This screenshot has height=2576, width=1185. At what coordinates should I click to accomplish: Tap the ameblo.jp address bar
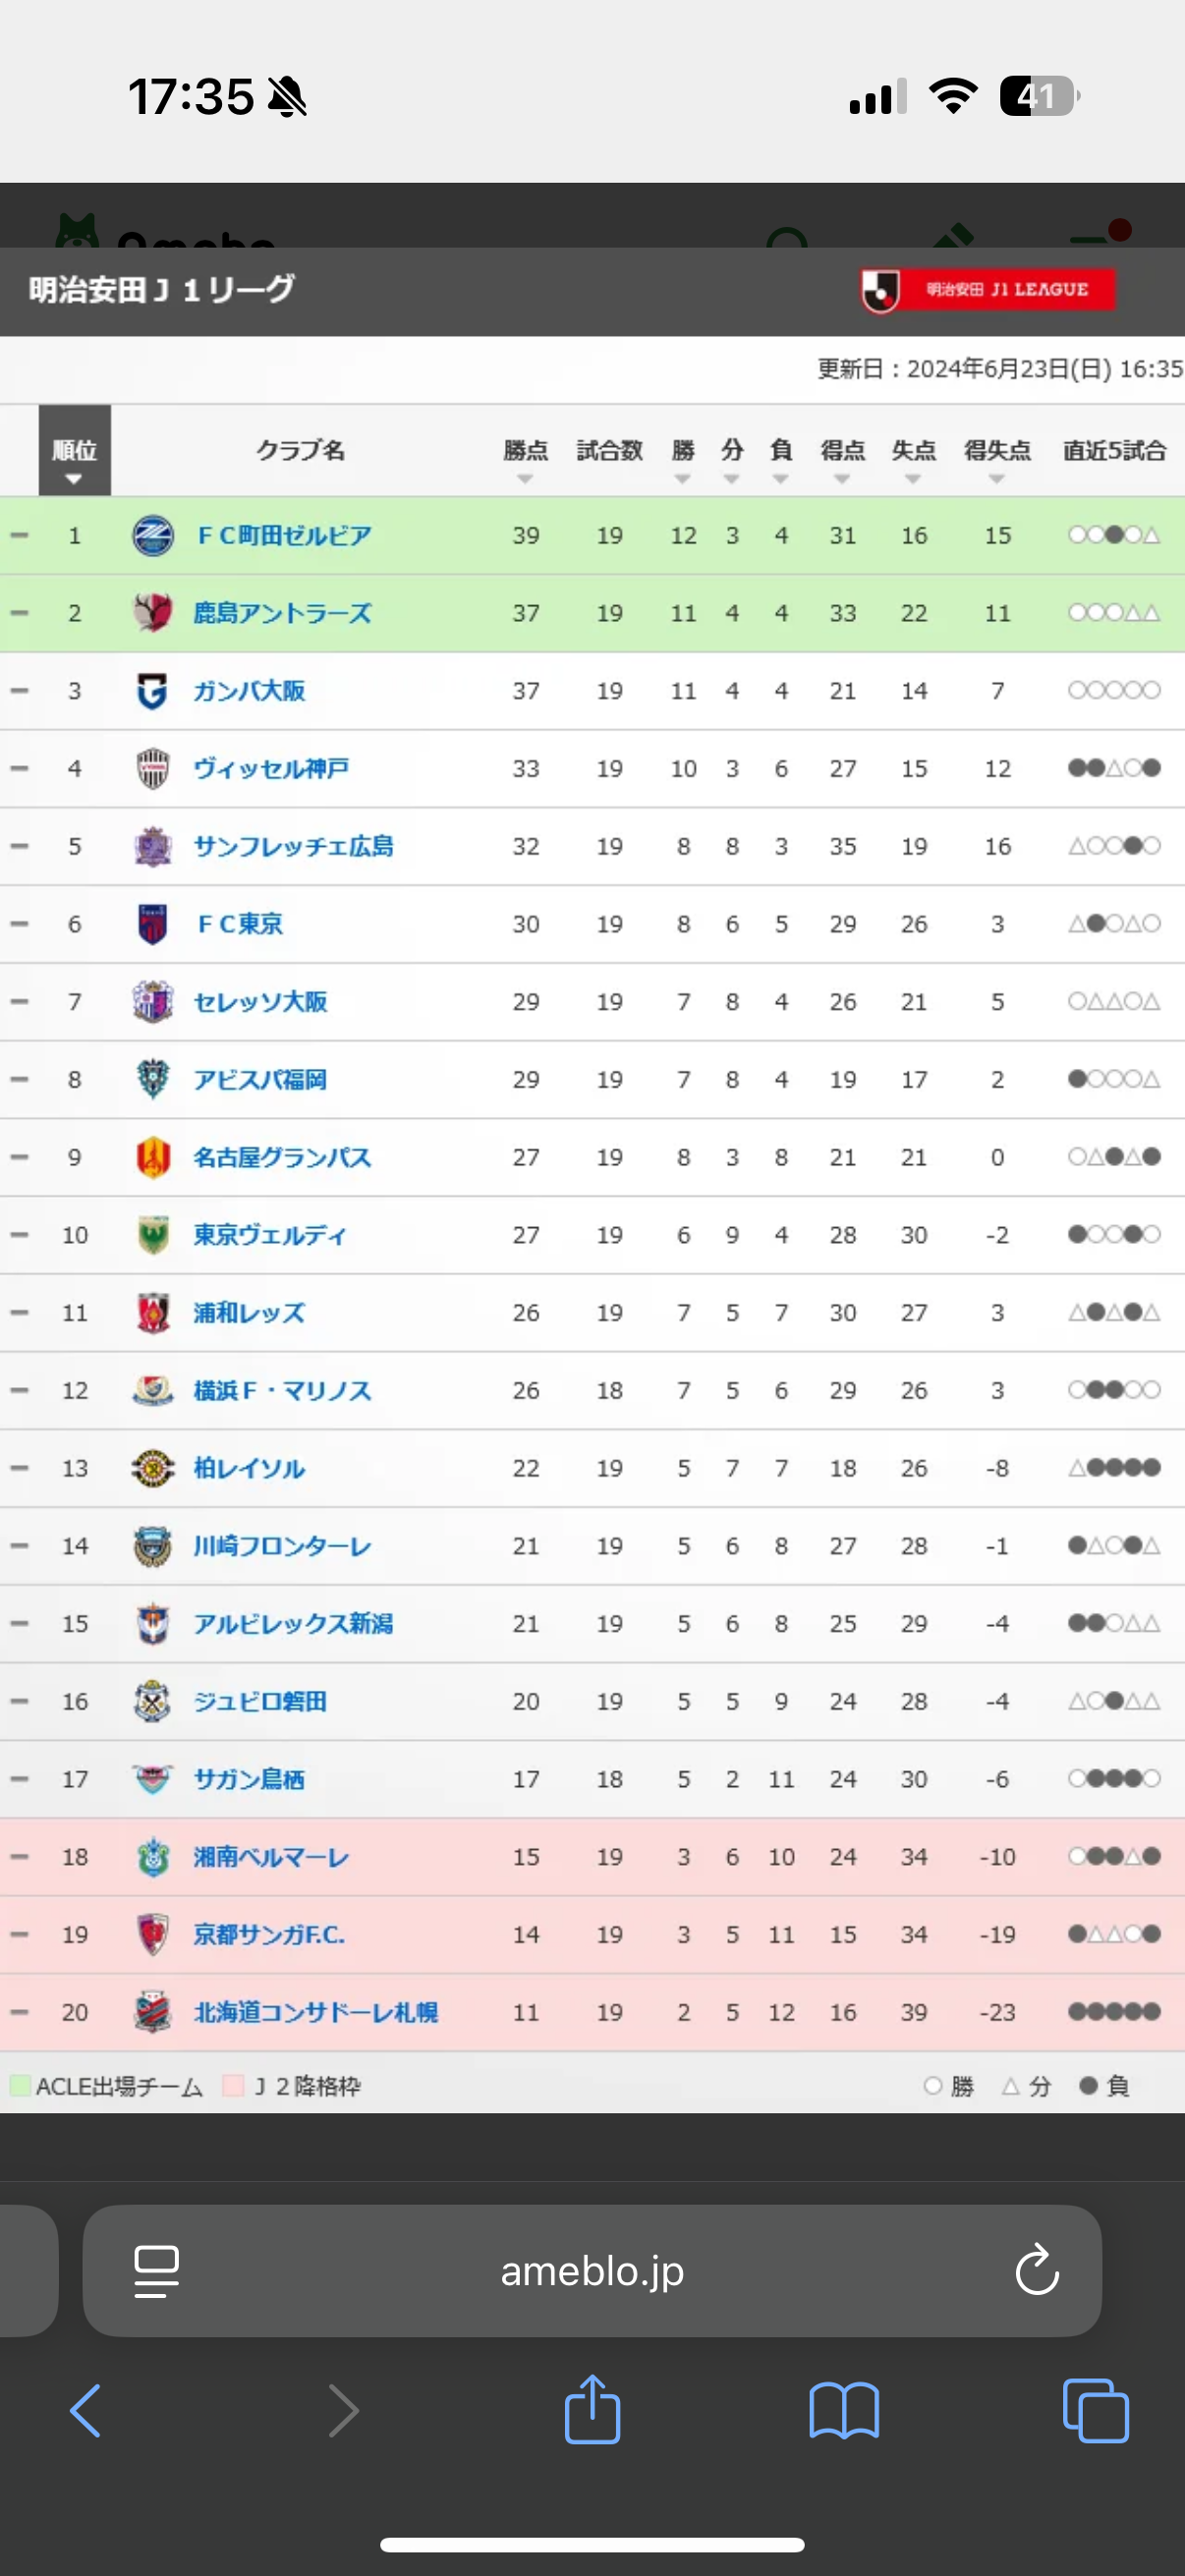pos(592,2270)
